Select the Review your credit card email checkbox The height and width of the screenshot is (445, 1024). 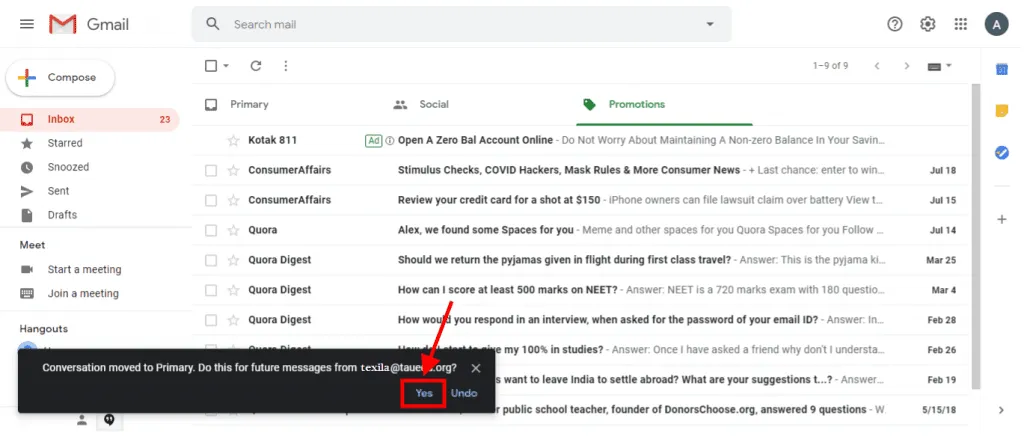coord(211,201)
